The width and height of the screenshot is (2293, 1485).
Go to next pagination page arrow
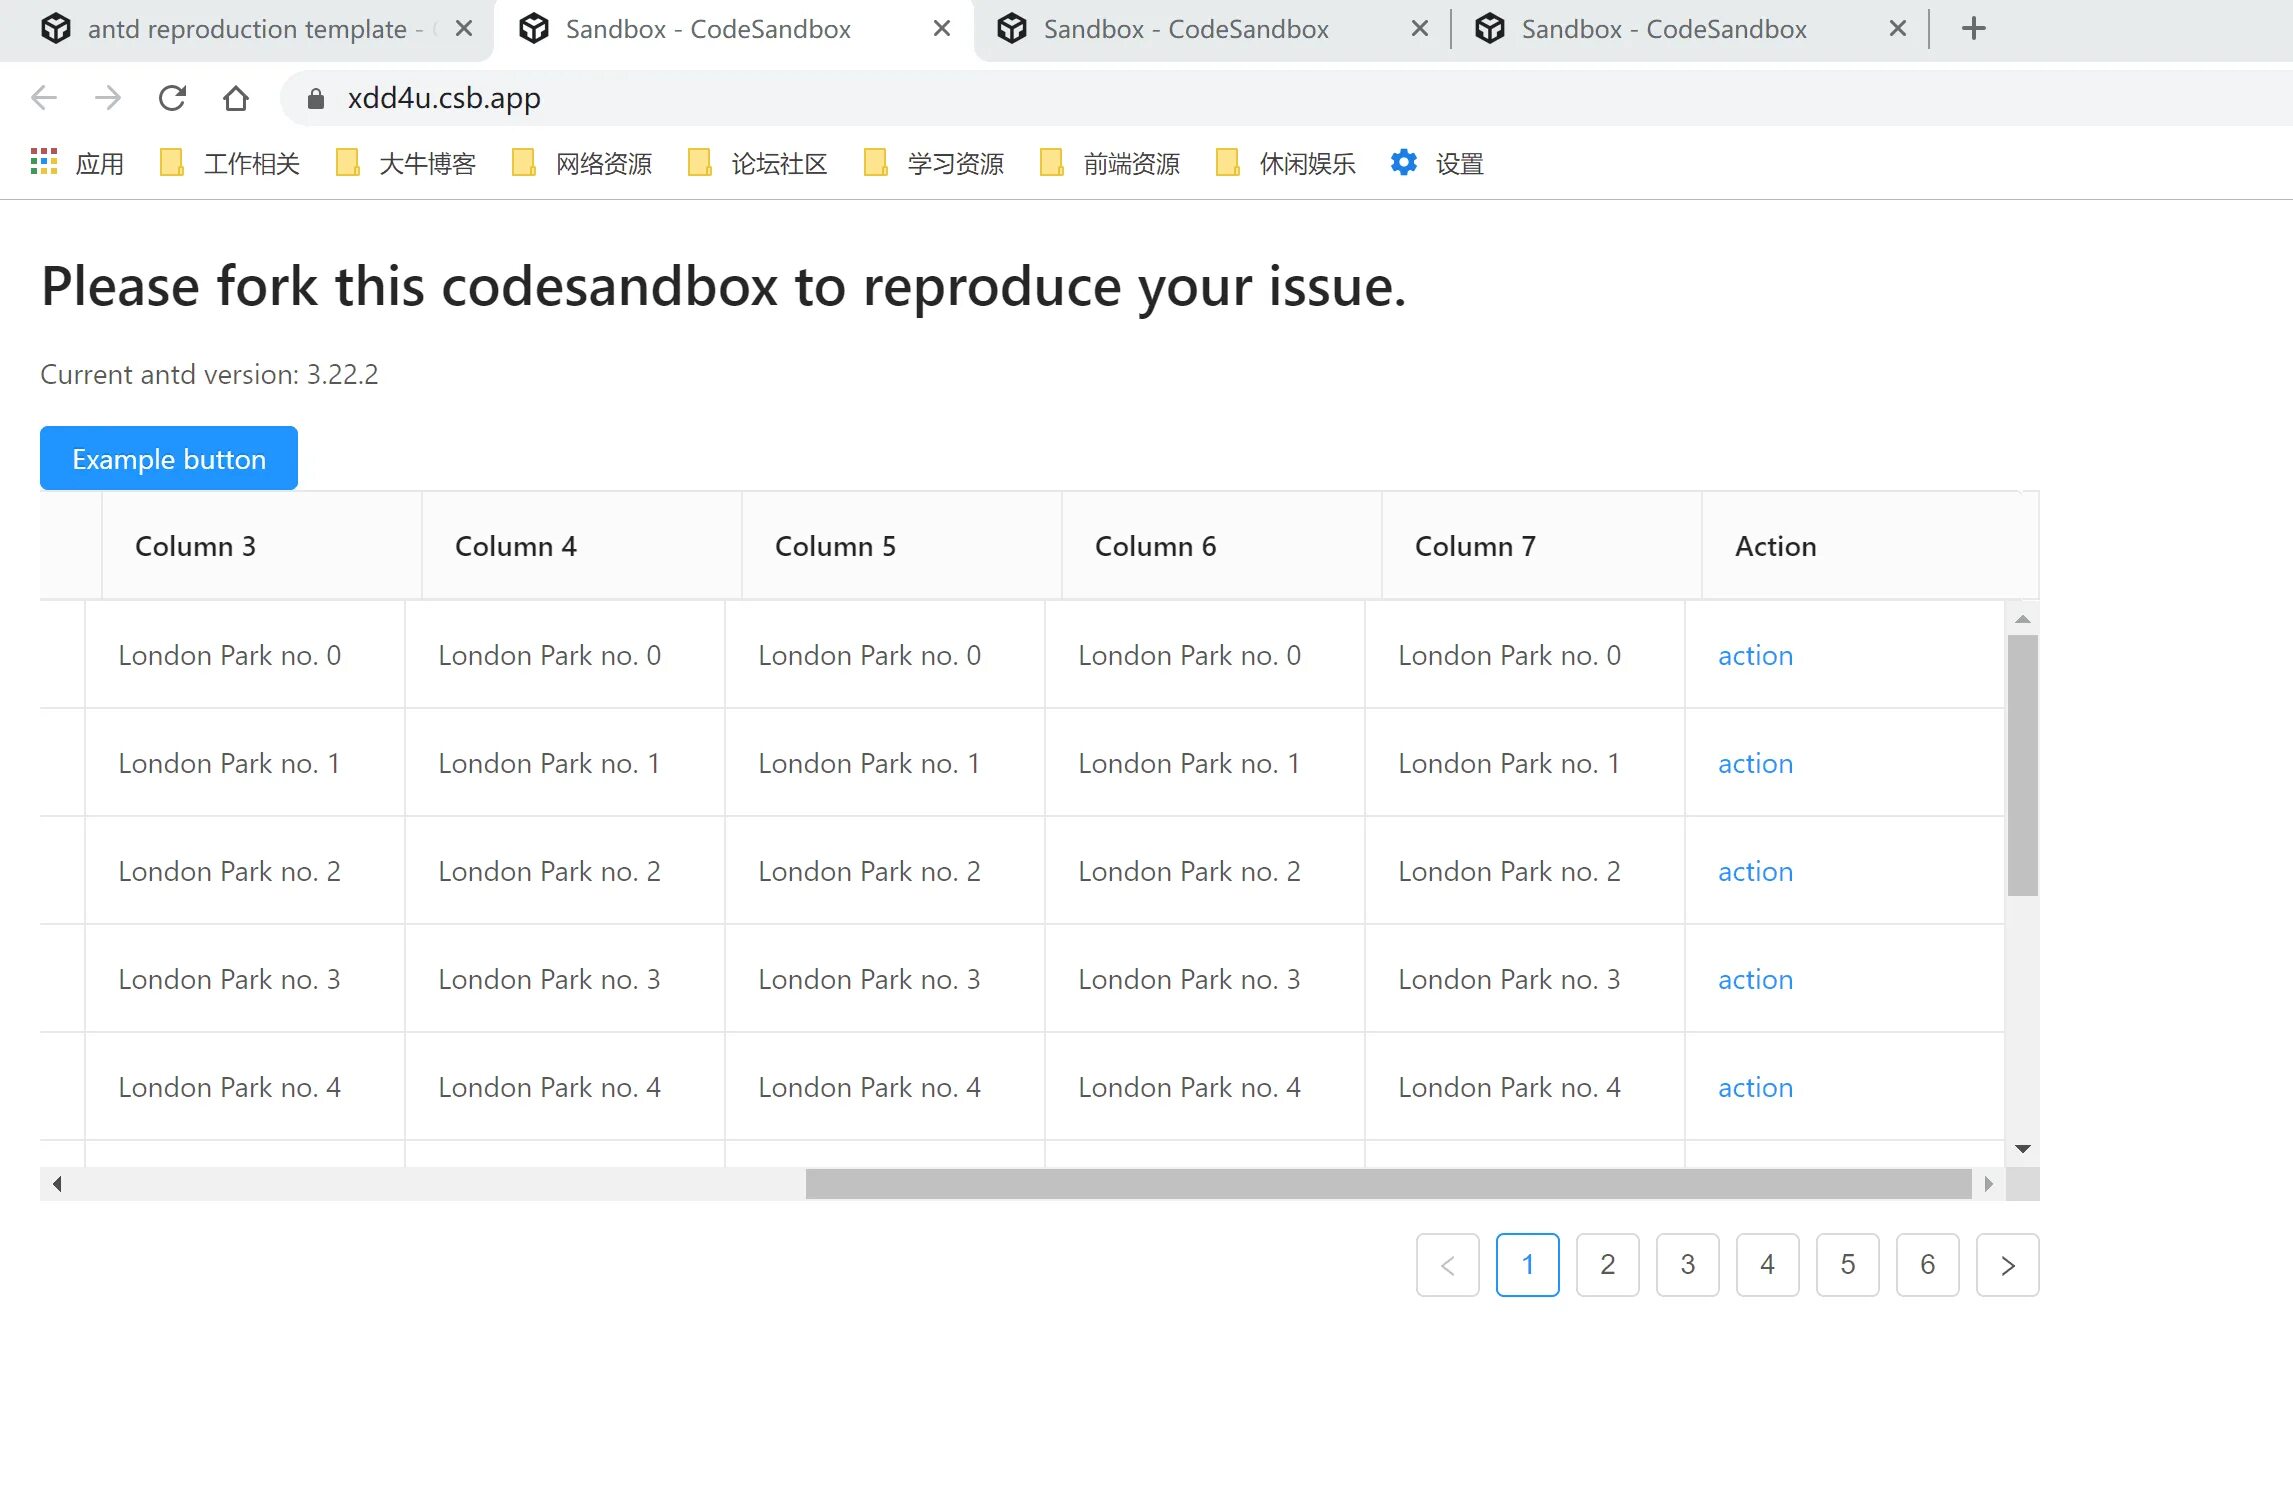[x=2007, y=1265]
